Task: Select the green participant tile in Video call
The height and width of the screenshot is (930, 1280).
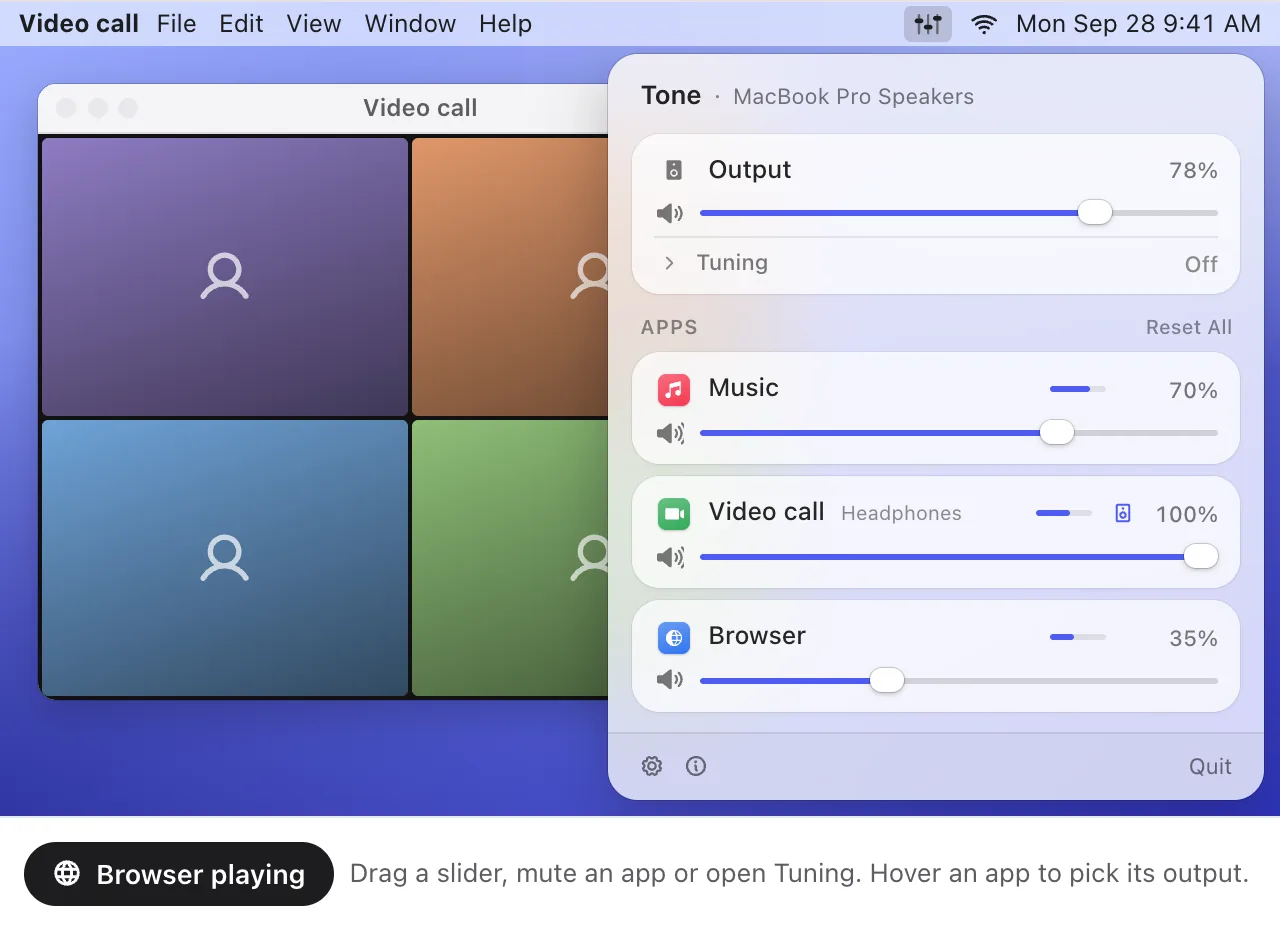Action: click(510, 558)
